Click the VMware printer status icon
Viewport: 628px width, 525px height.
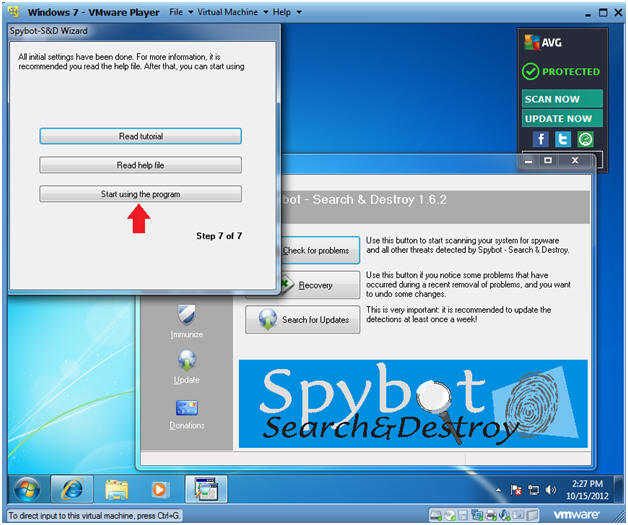(x=491, y=515)
